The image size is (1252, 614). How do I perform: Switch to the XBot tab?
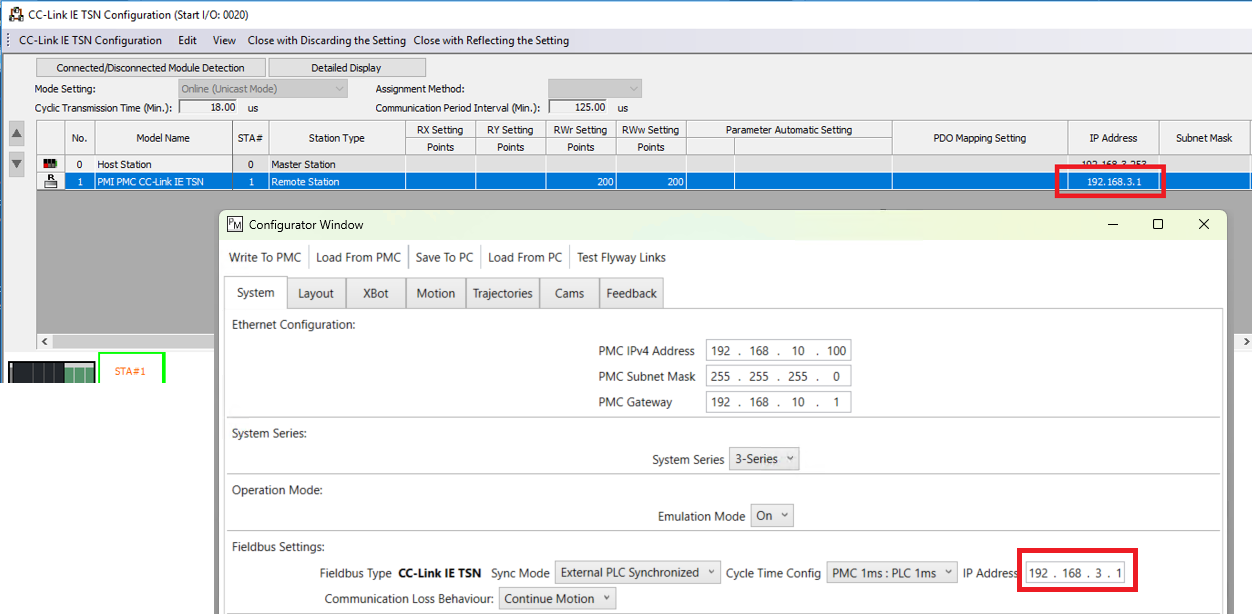[x=376, y=293]
